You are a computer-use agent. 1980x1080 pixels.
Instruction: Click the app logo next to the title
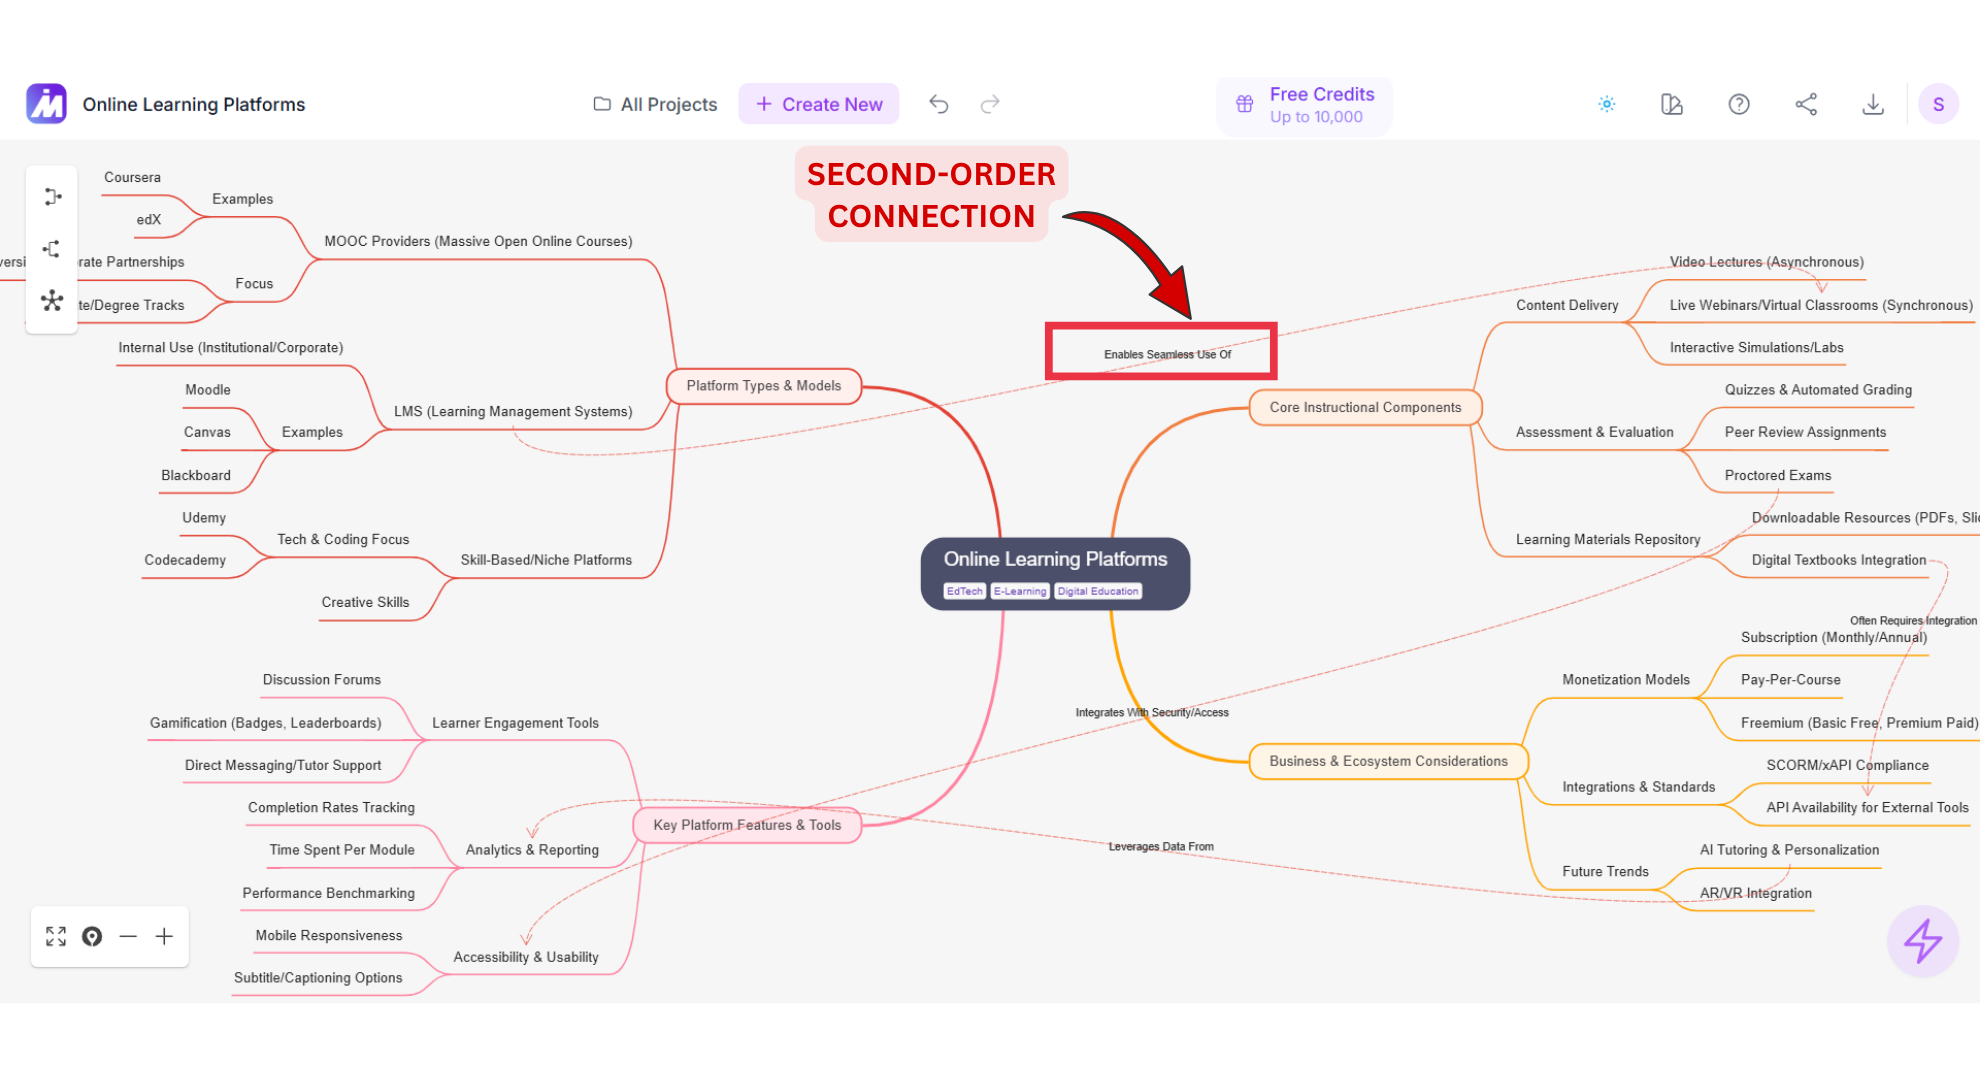pos(45,102)
